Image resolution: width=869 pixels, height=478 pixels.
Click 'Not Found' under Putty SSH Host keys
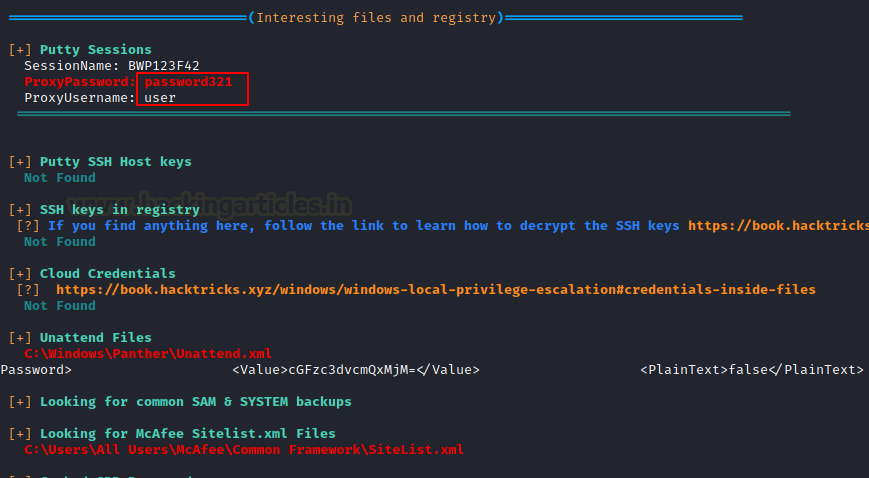coord(60,178)
